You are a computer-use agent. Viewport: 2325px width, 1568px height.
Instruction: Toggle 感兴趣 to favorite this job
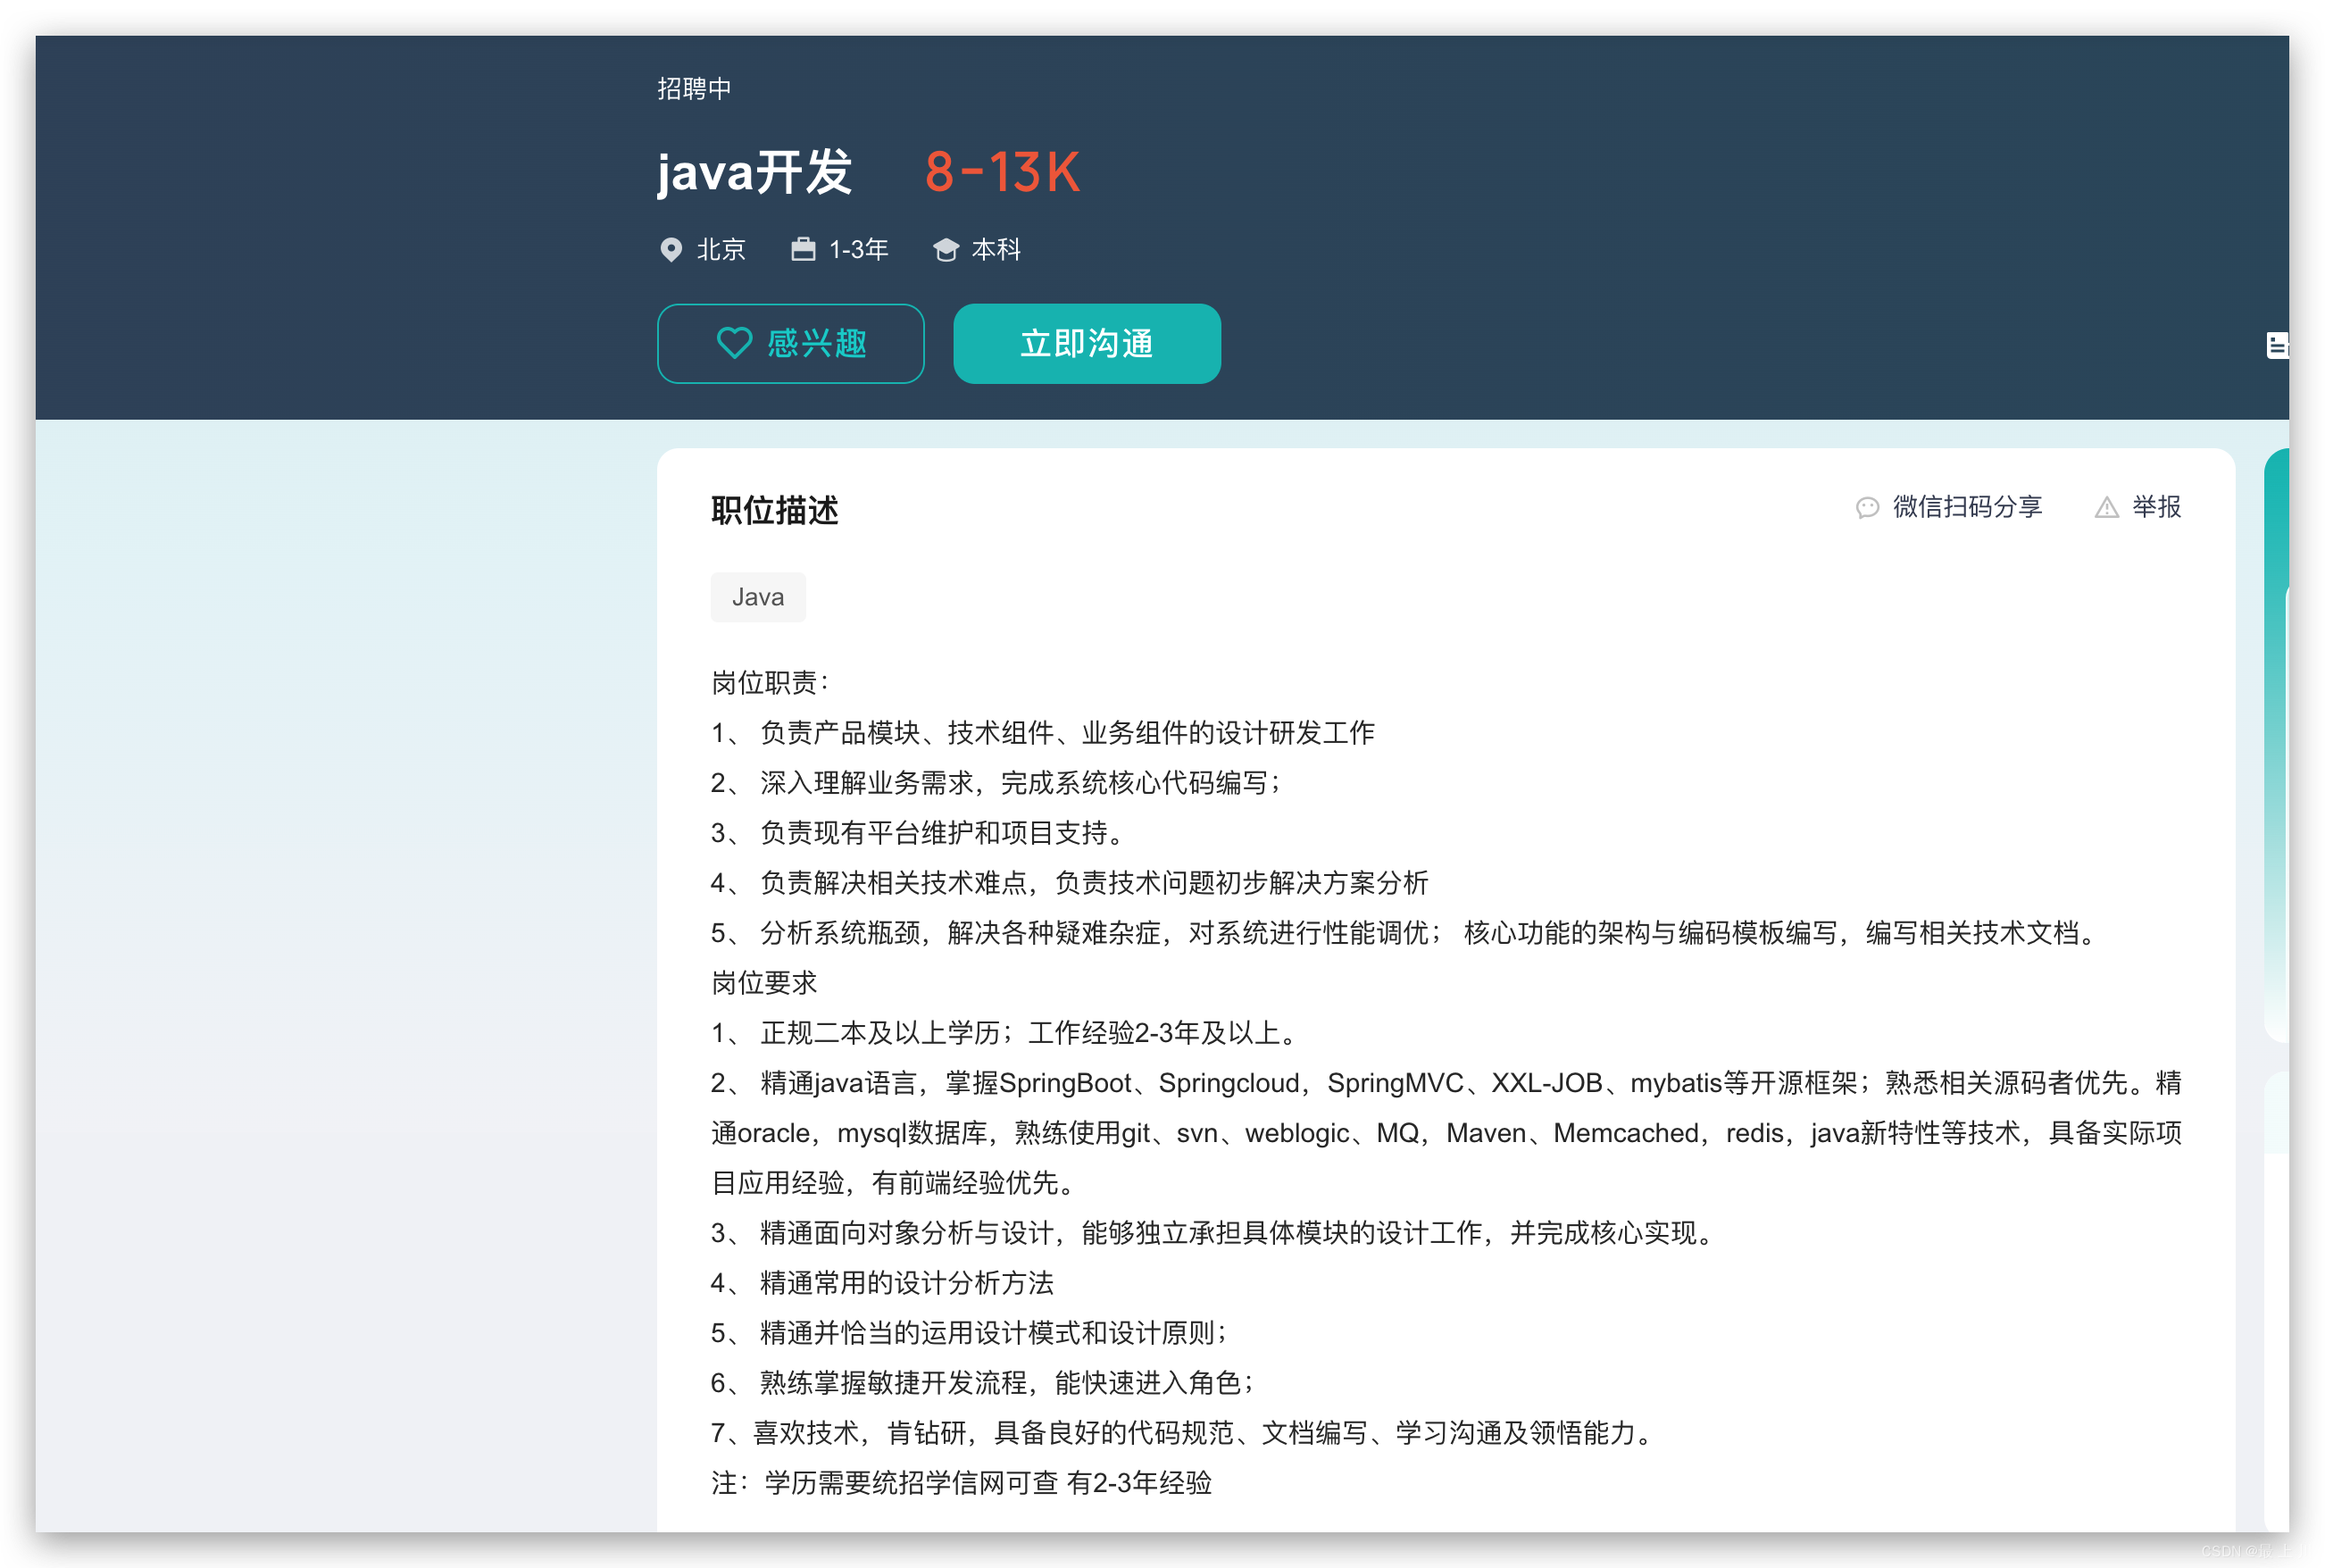pyautogui.click(x=790, y=343)
